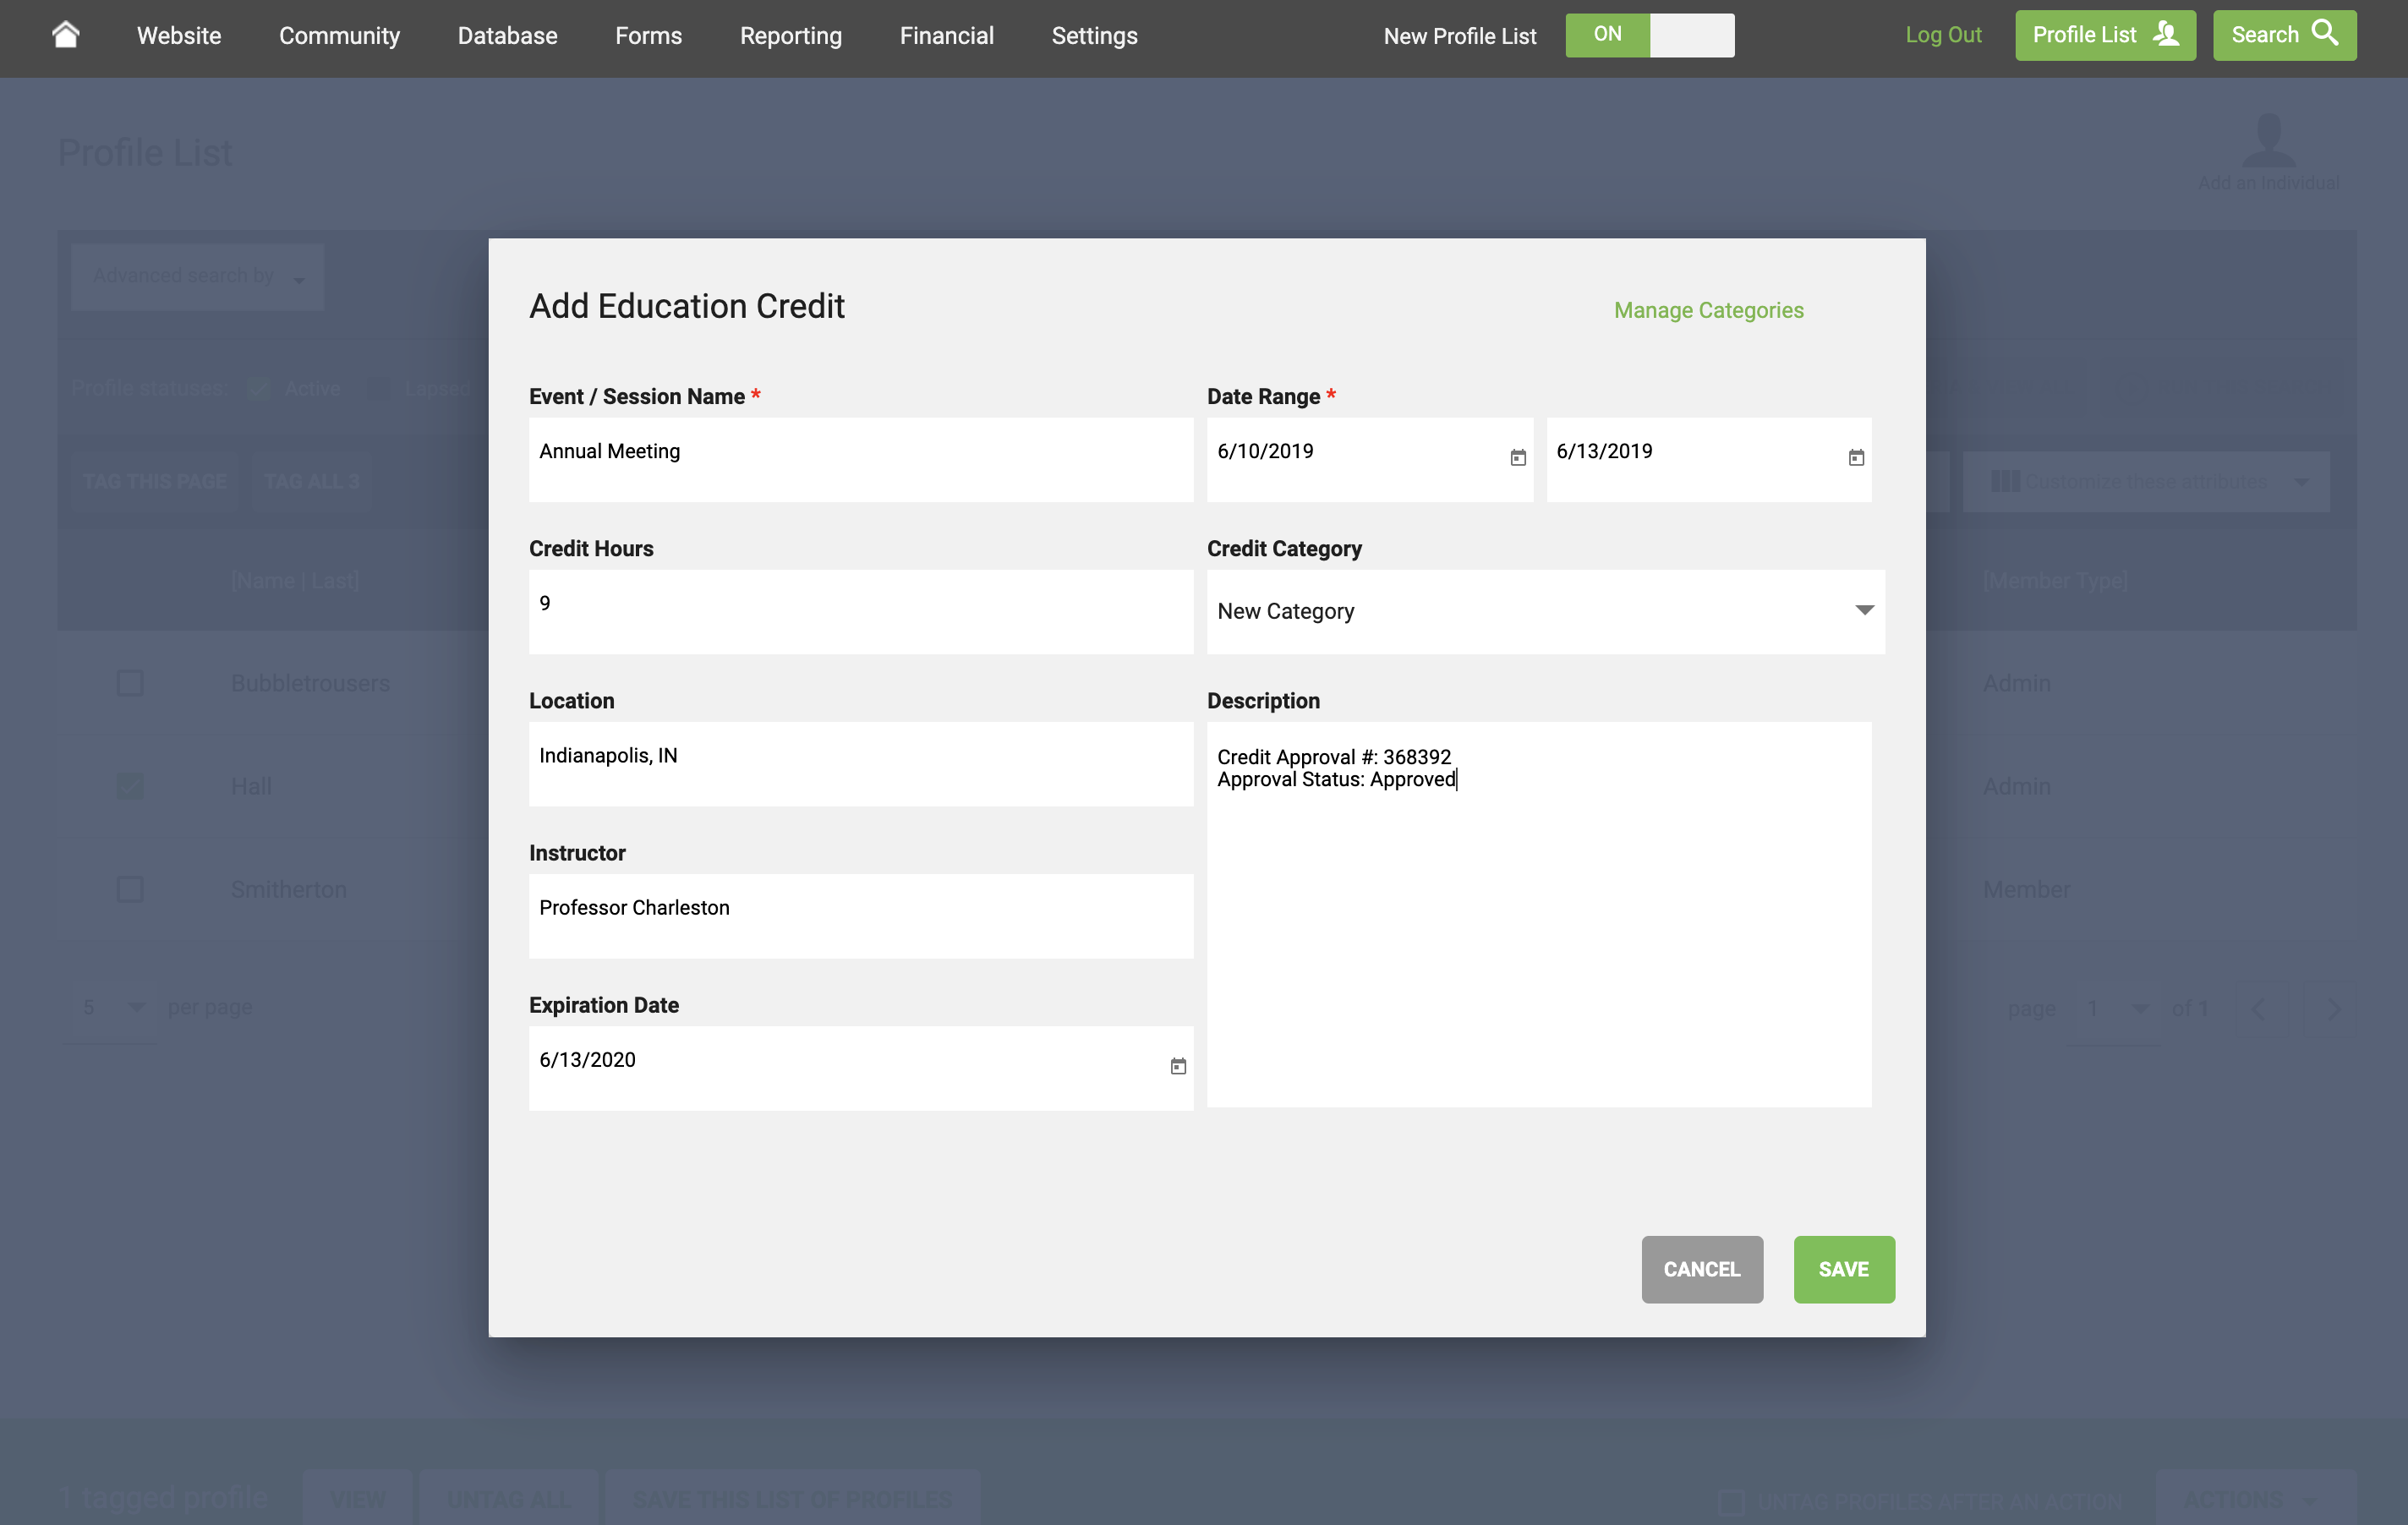
Task: Click the Tag All 3 button
Action: (x=311, y=481)
